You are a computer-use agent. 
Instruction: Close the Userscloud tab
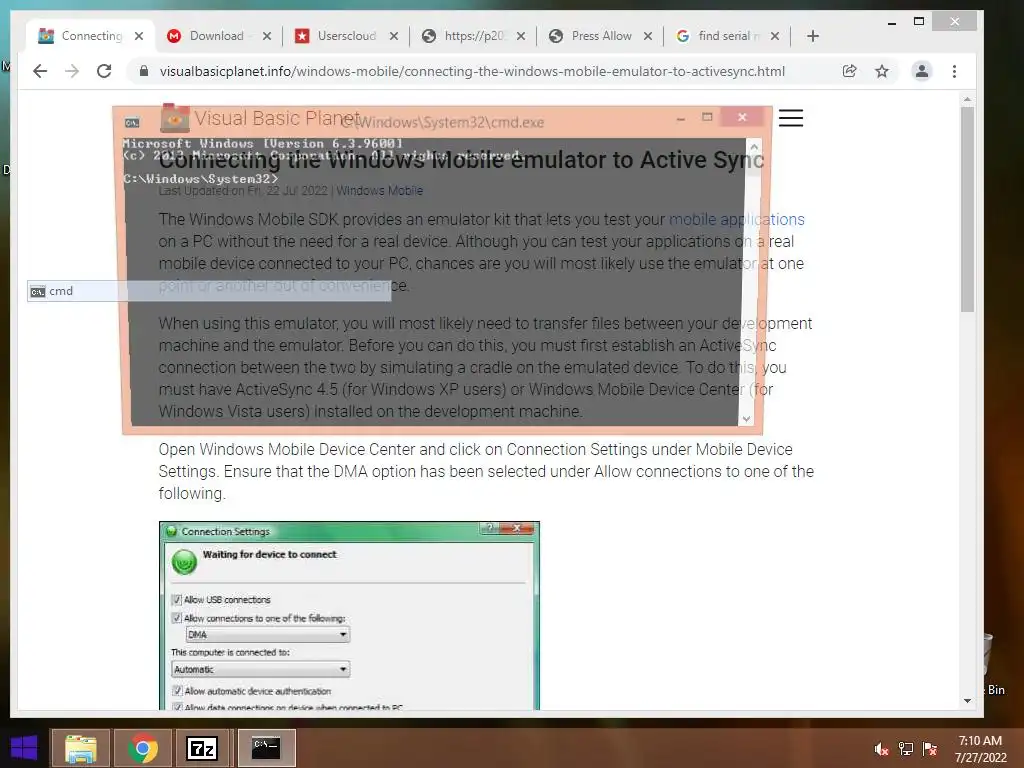[x=394, y=36]
